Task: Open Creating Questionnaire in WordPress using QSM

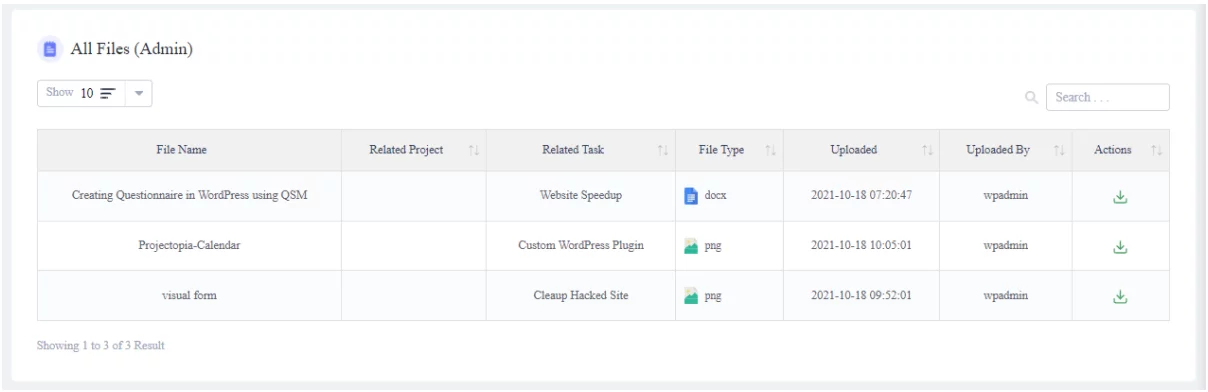Action: click(x=190, y=196)
